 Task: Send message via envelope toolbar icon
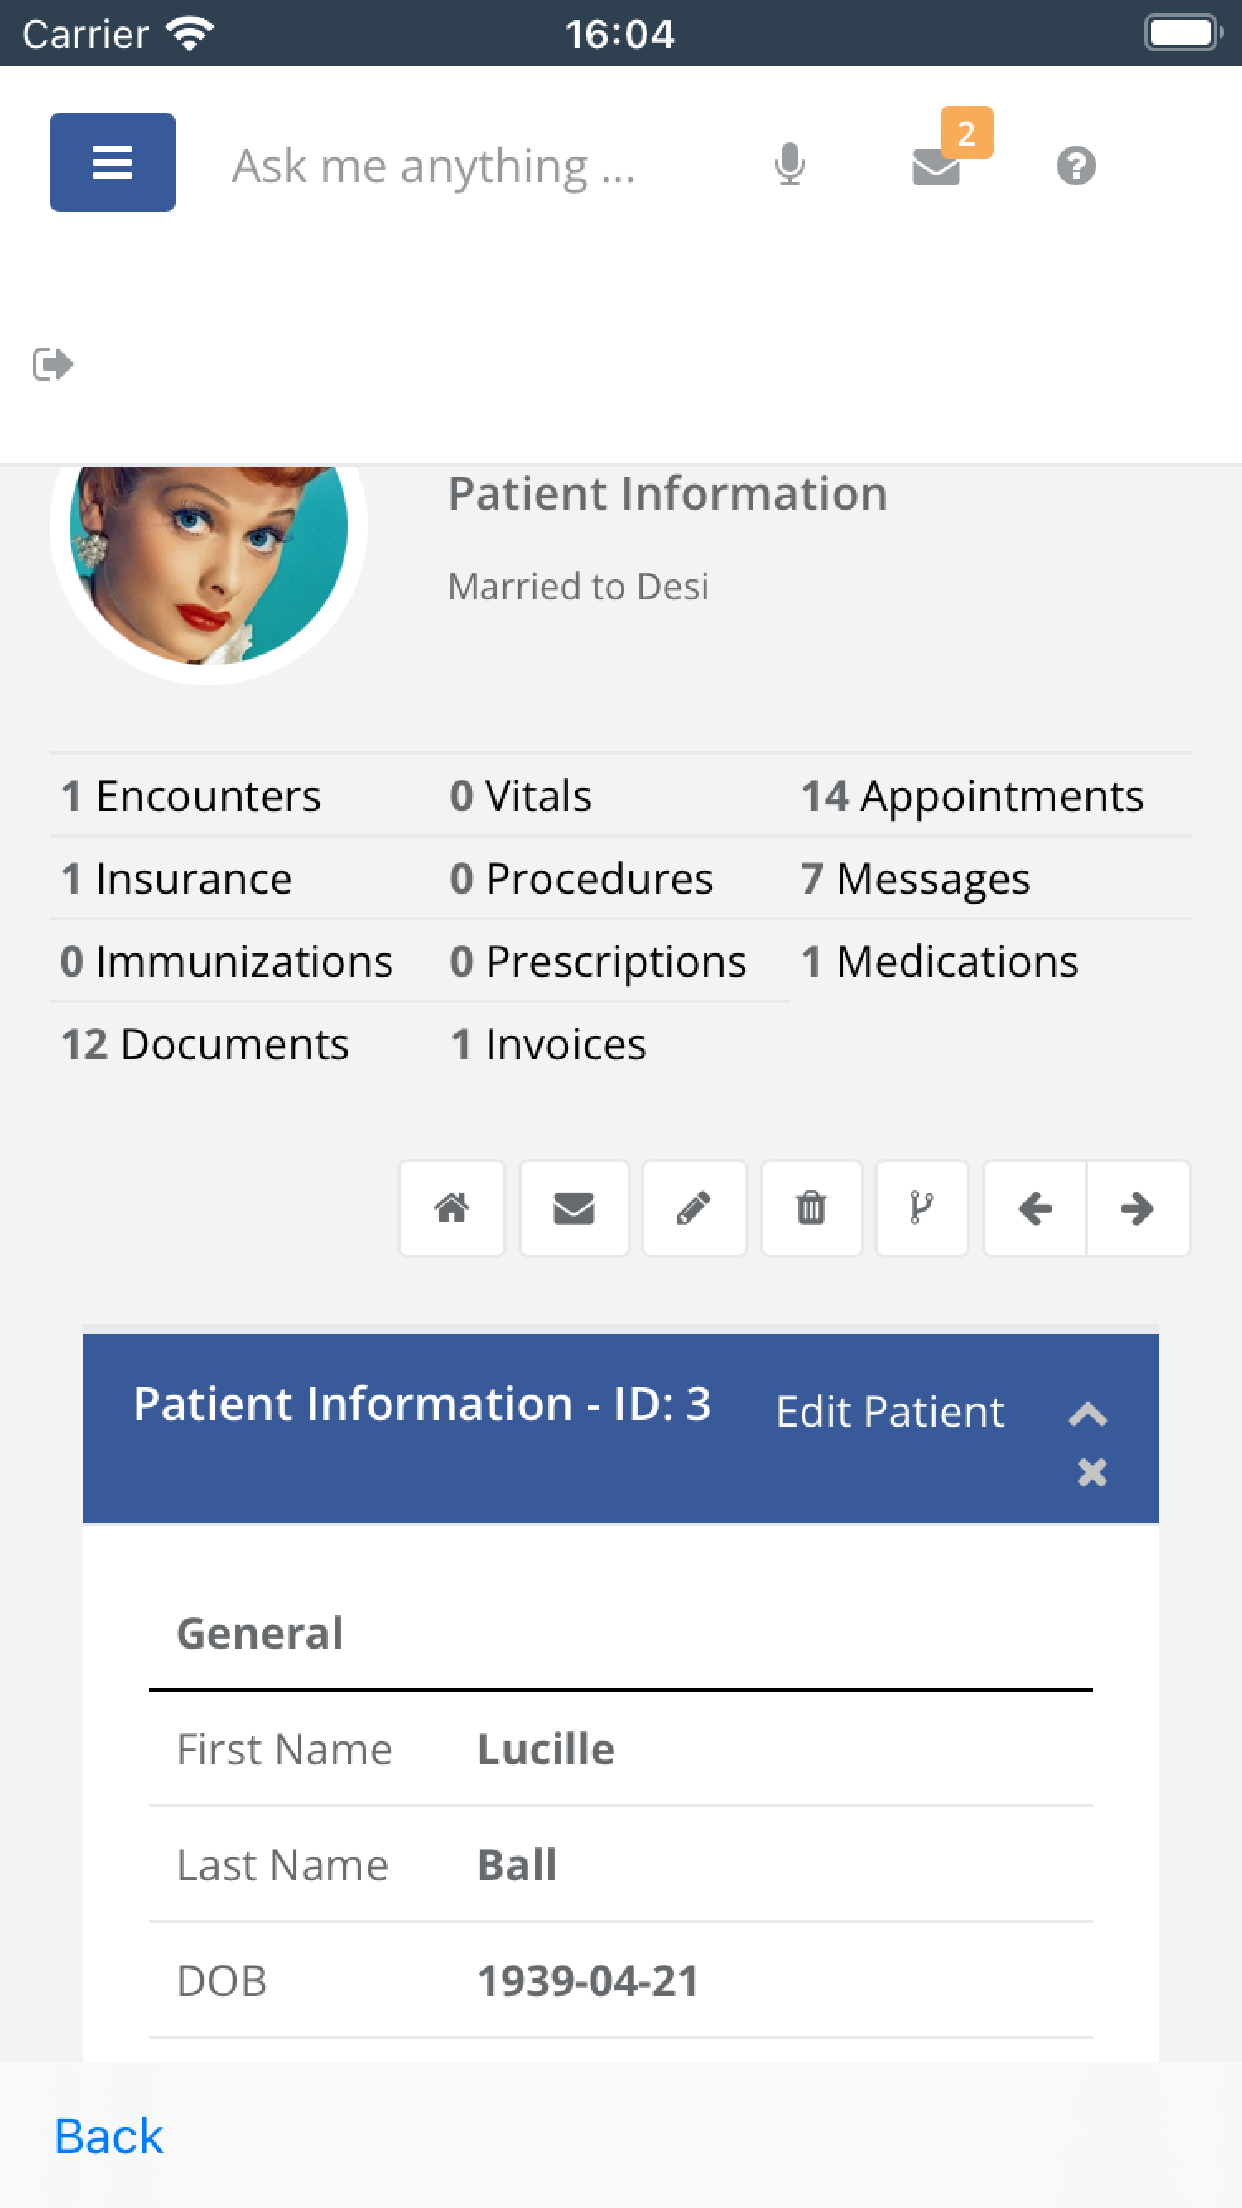(574, 1208)
